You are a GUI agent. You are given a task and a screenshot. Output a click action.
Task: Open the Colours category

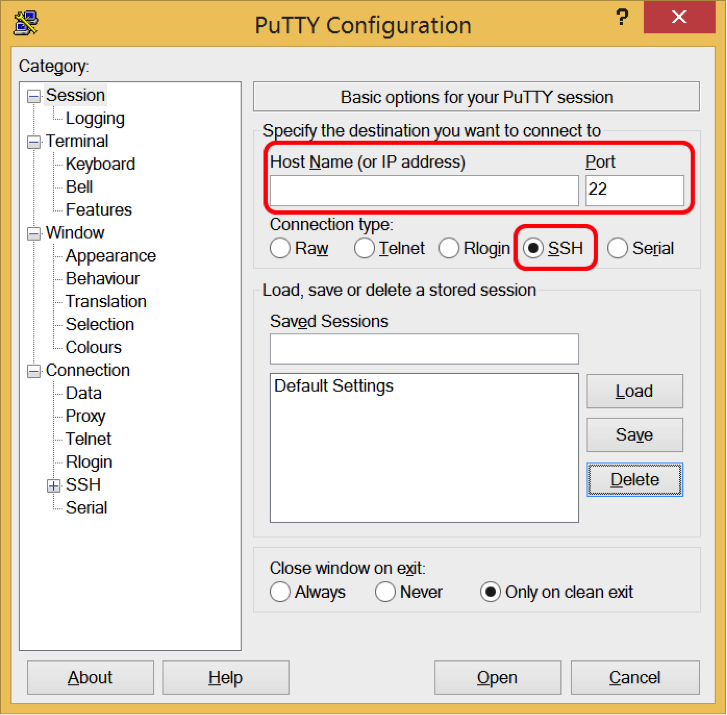(x=94, y=347)
